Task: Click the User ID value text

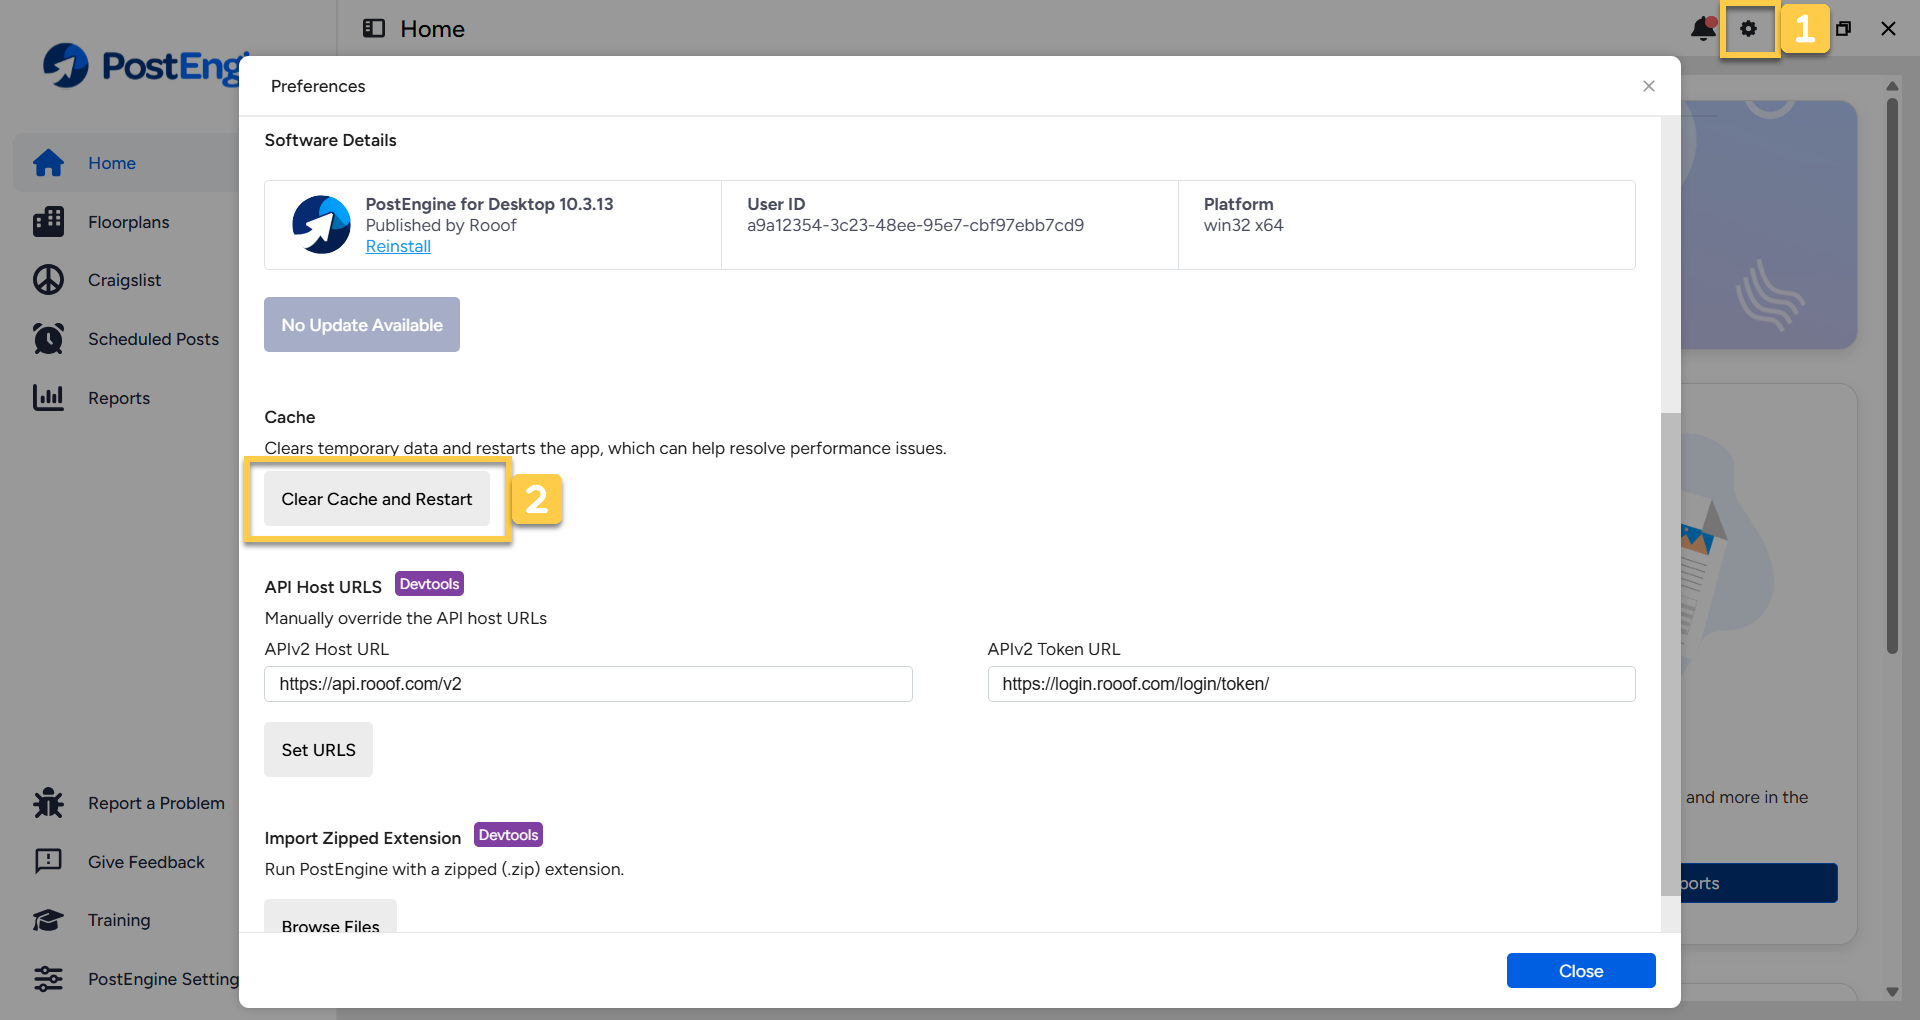Action: 915,225
